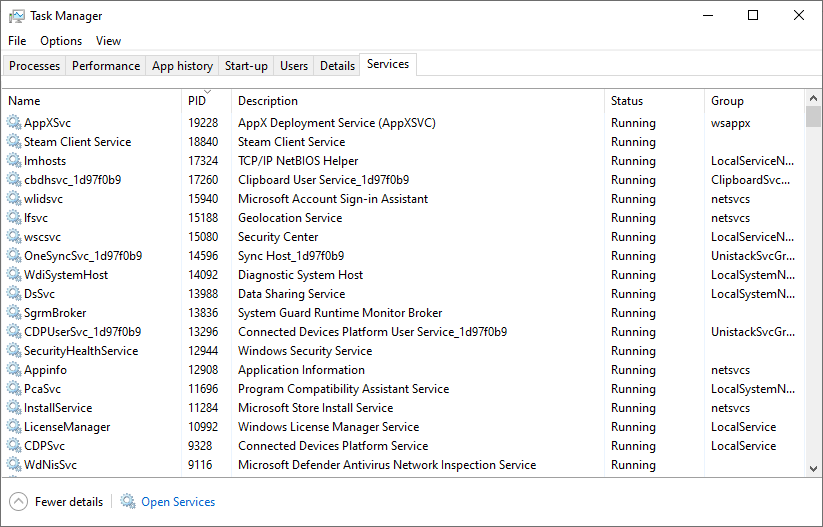Select the Services tab
Viewport: 823px width, 527px height.
(x=388, y=64)
